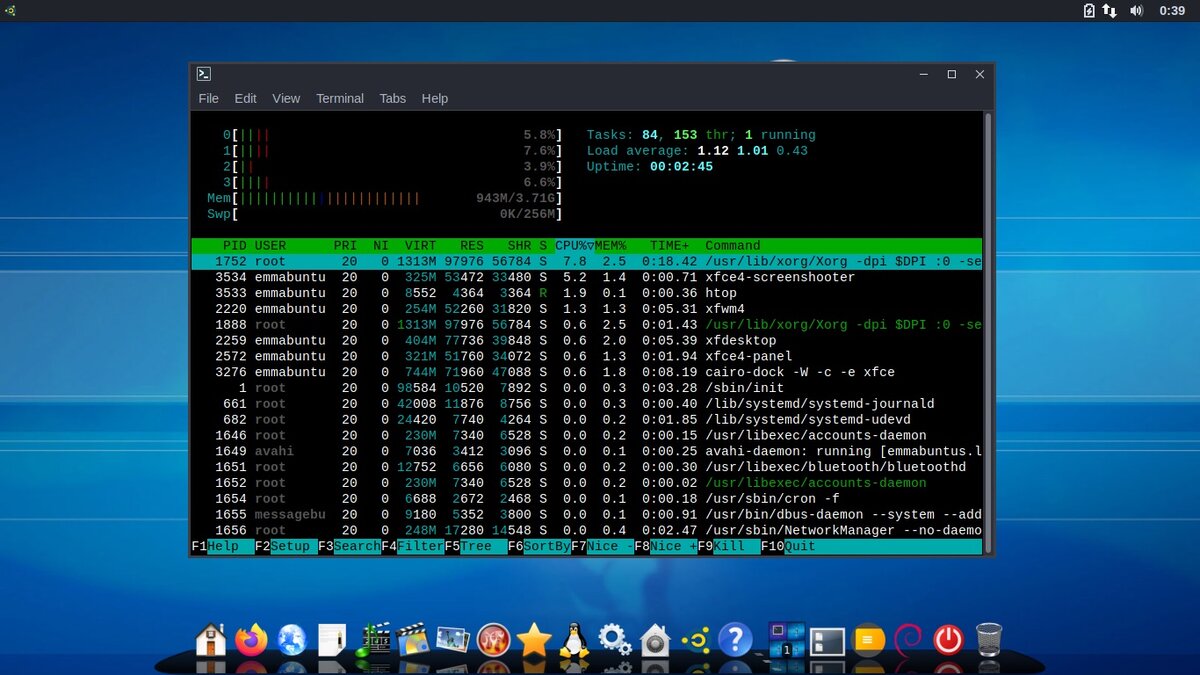Sort by the Command column header

coord(733,246)
